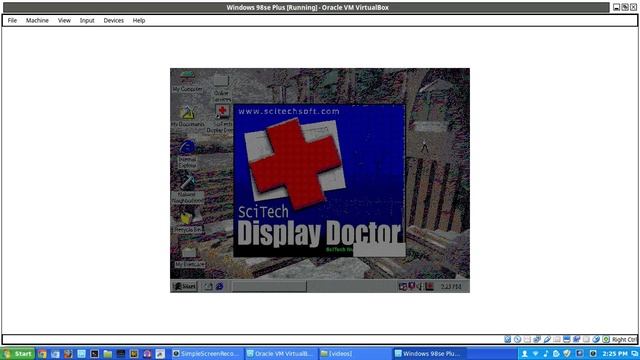Viewport: 640px width, 360px height.
Task: Launch the terminal from host quick launch
Action: 95,354
